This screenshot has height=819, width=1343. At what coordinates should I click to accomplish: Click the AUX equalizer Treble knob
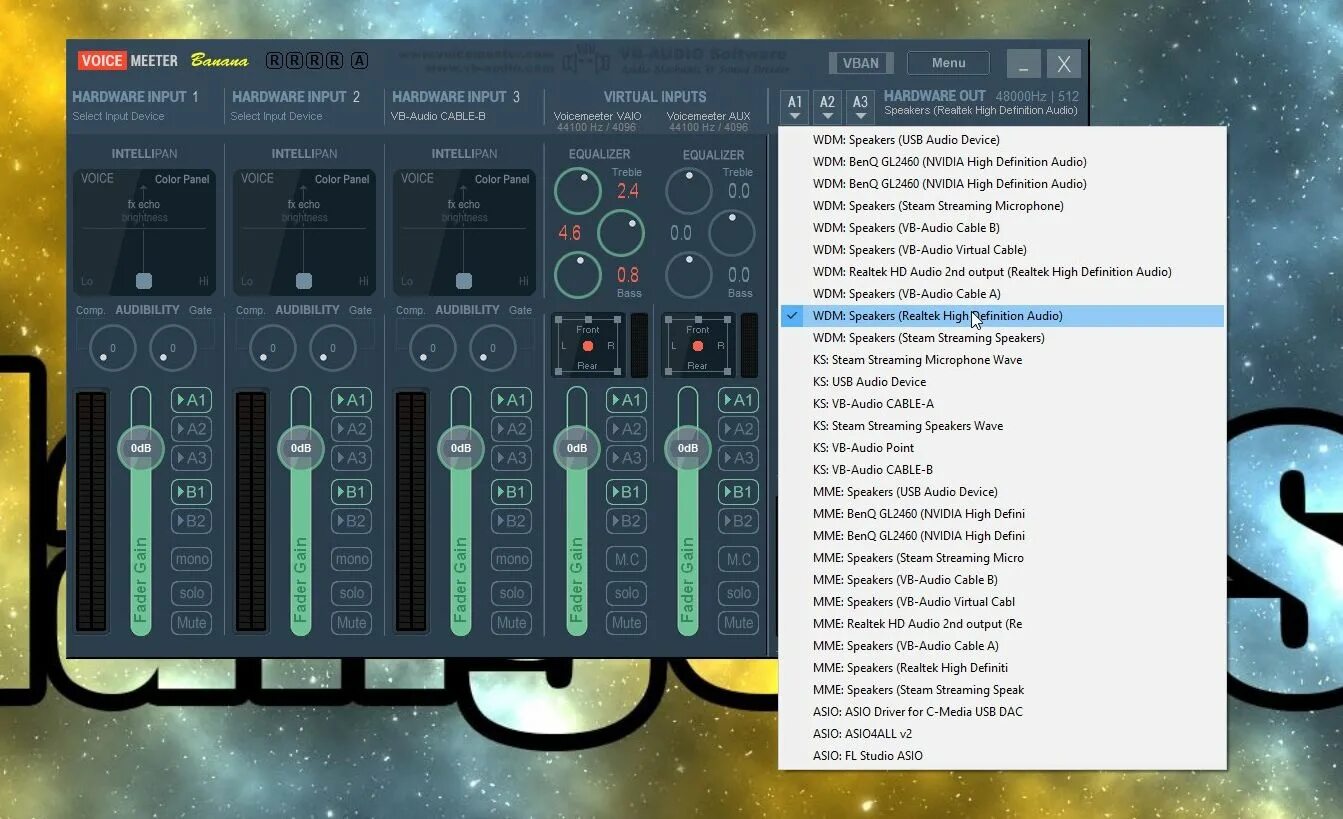point(689,191)
